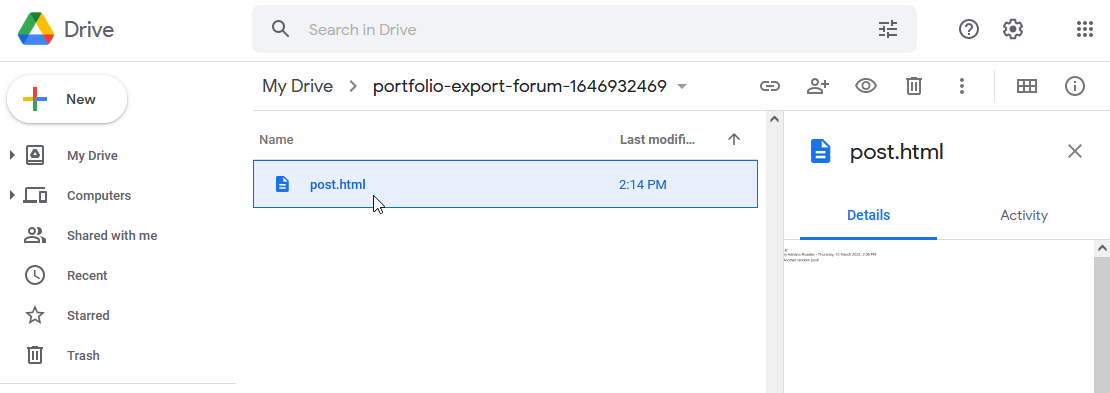Open More actions three-dot menu

coord(962,86)
